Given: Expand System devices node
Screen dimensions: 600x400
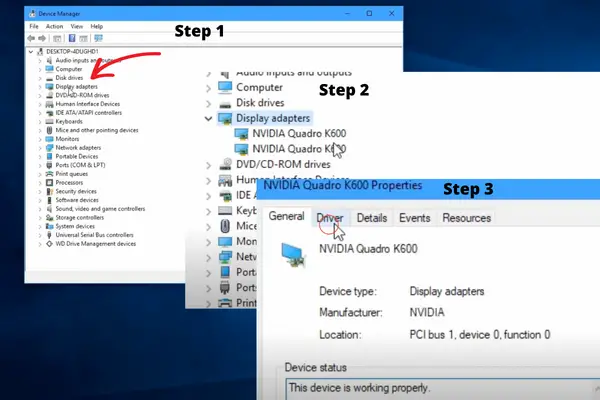Looking at the screenshot, I should (x=40, y=227).
